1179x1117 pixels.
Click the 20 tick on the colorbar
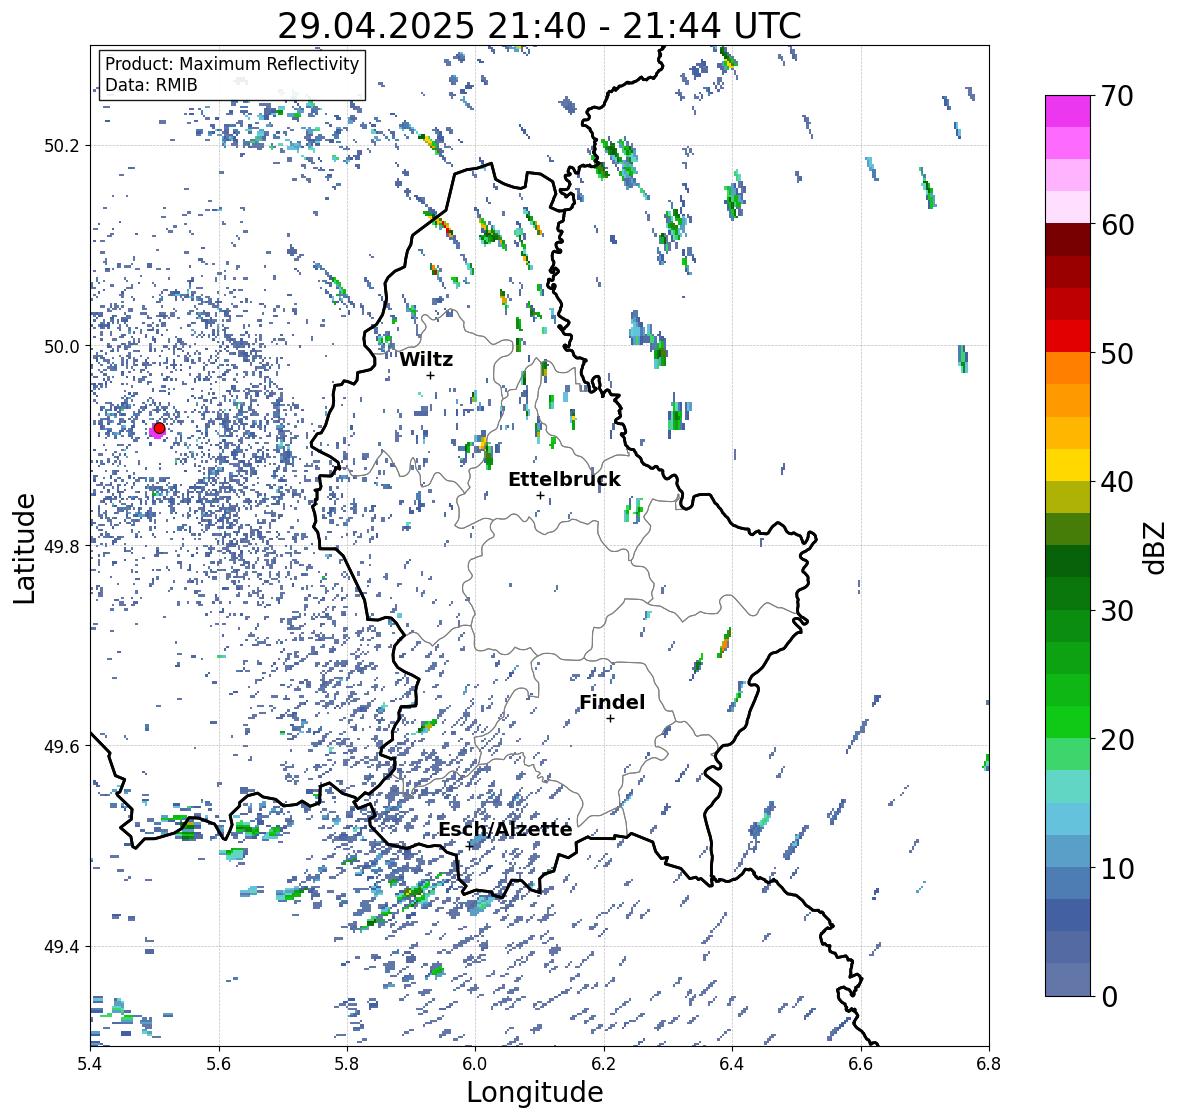point(1117,739)
